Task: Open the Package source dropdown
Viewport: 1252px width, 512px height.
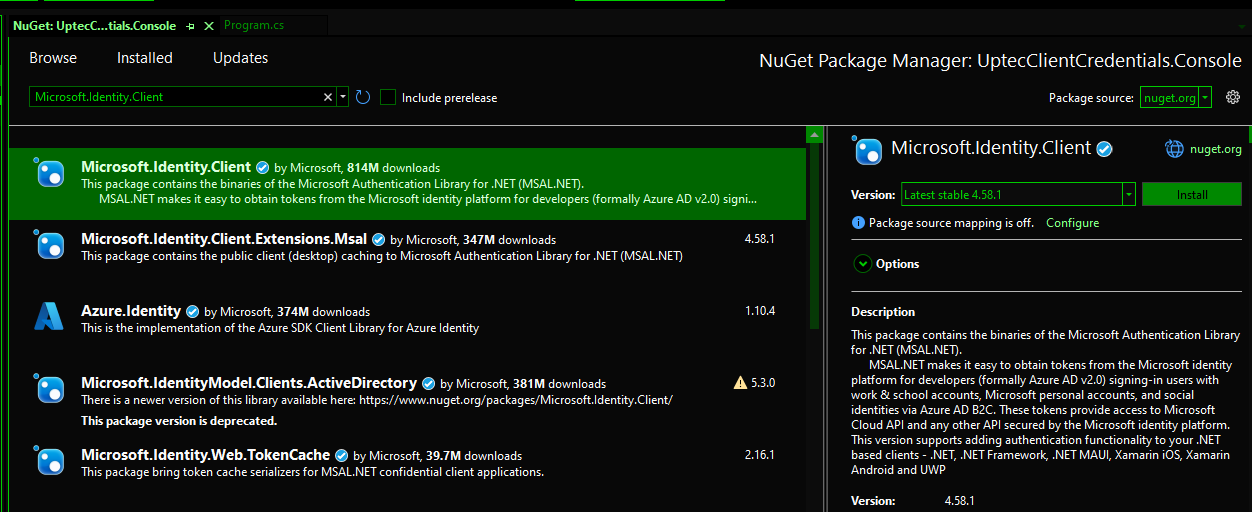Action: click(x=1205, y=97)
